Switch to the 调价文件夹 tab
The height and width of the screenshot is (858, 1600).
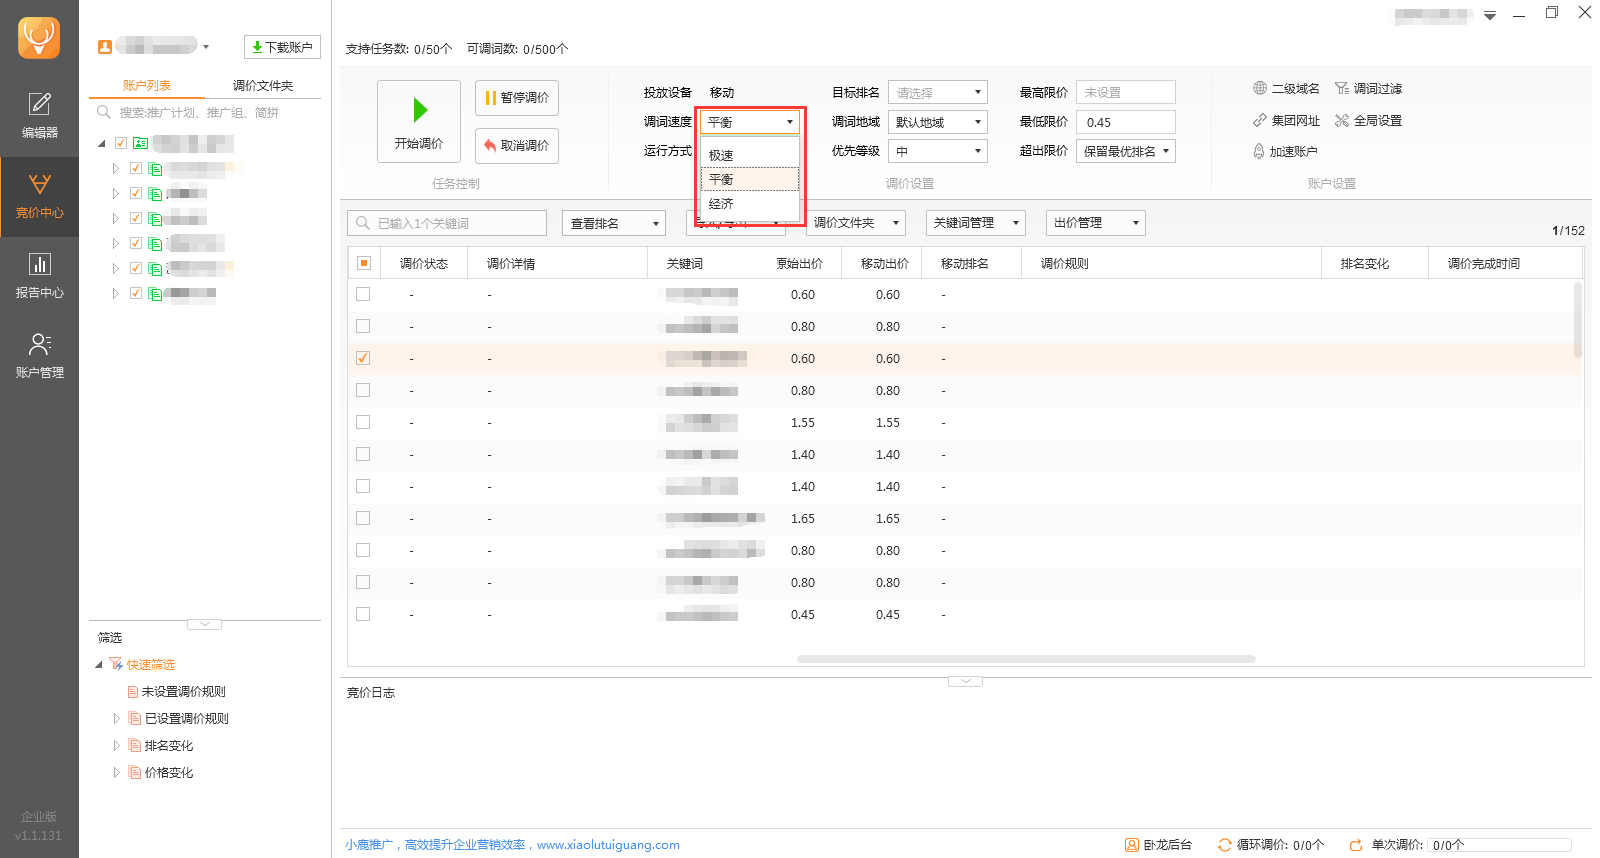point(263,86)
